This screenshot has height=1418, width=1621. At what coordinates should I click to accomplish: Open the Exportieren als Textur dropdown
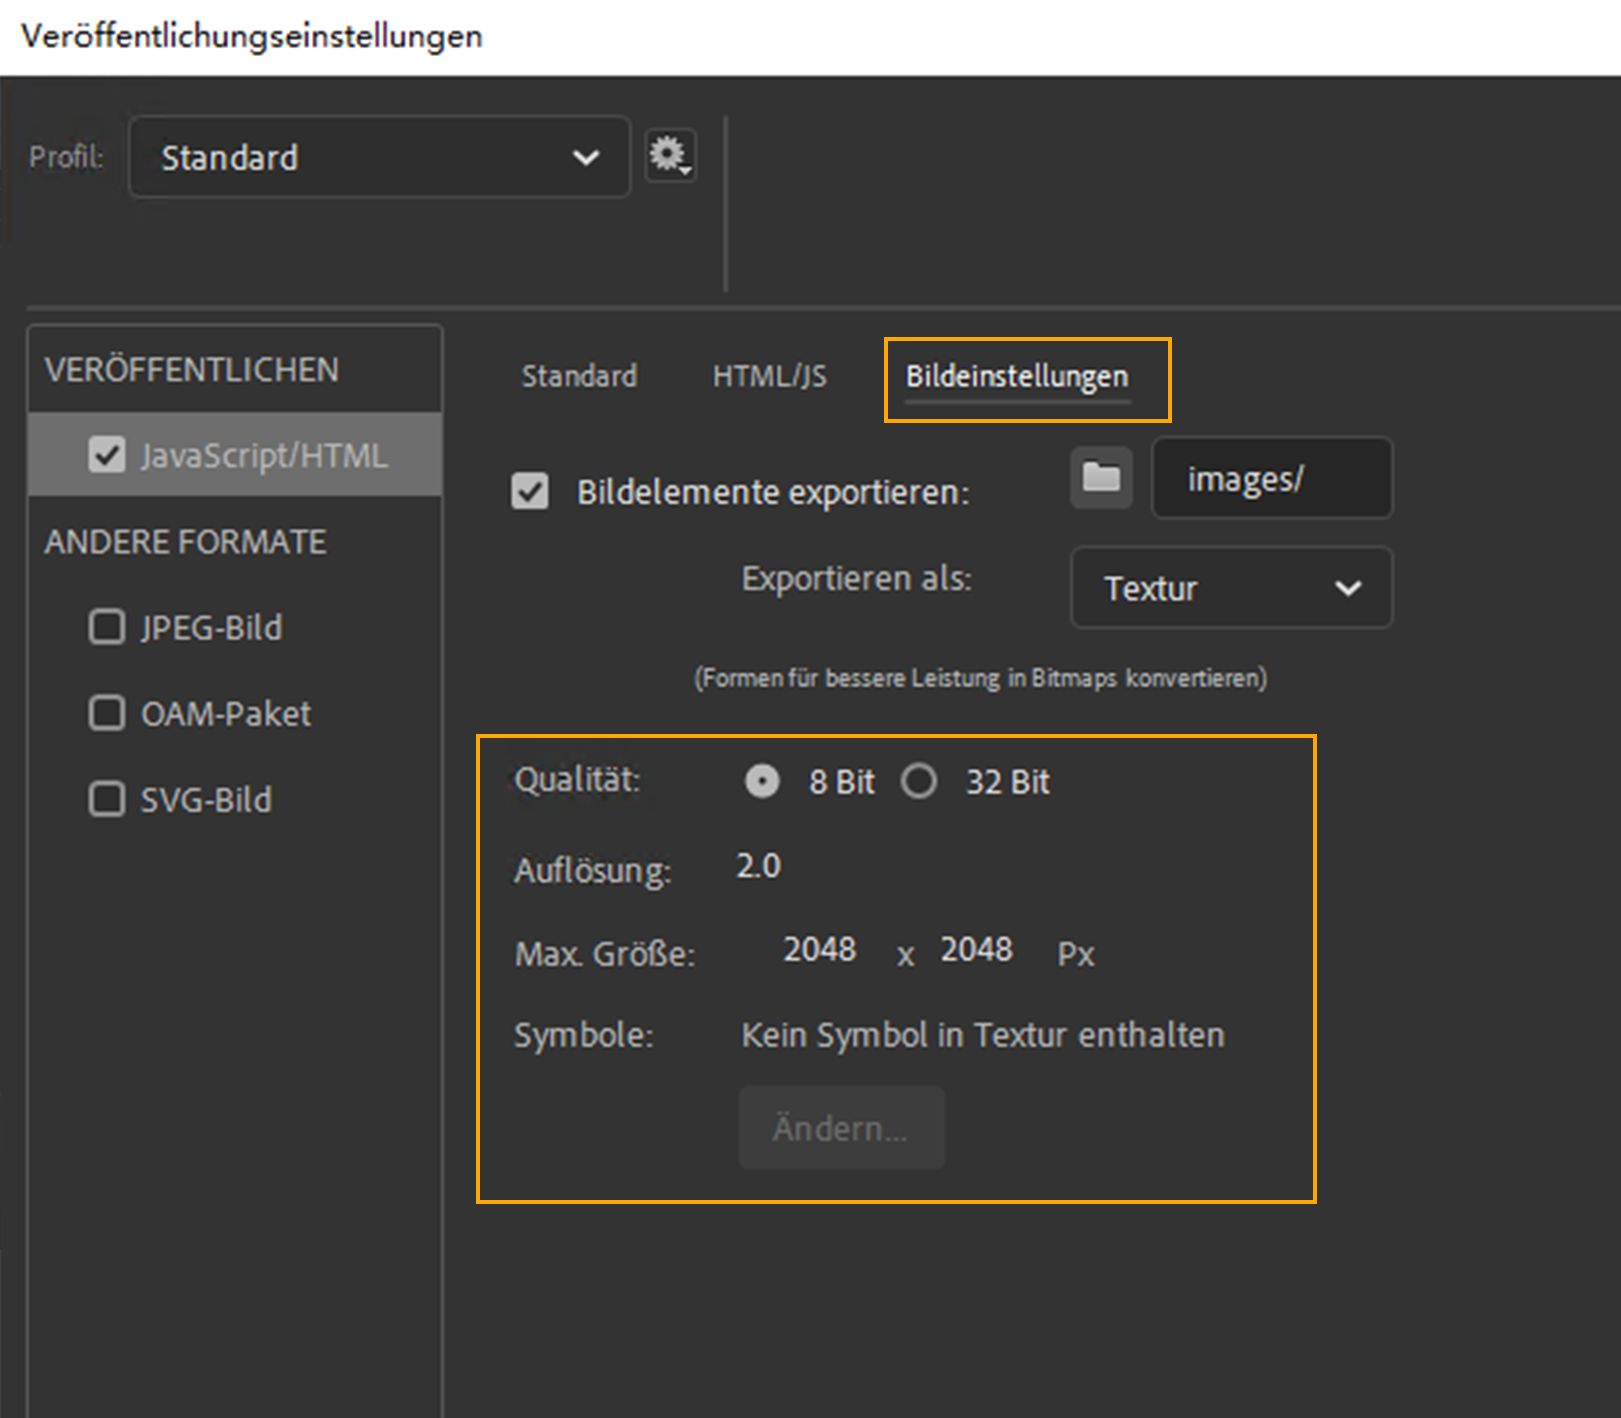pyautogui.click(x=1230, y=588)
